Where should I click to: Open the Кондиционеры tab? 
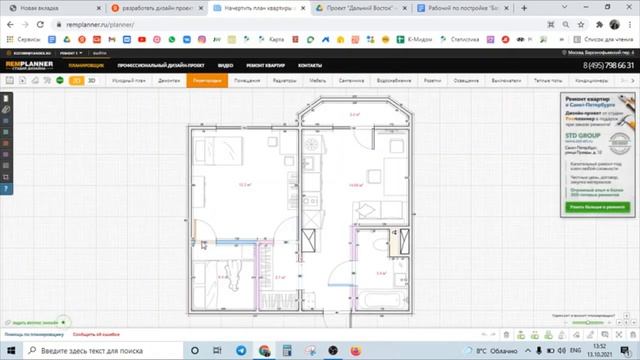[591, 81]
